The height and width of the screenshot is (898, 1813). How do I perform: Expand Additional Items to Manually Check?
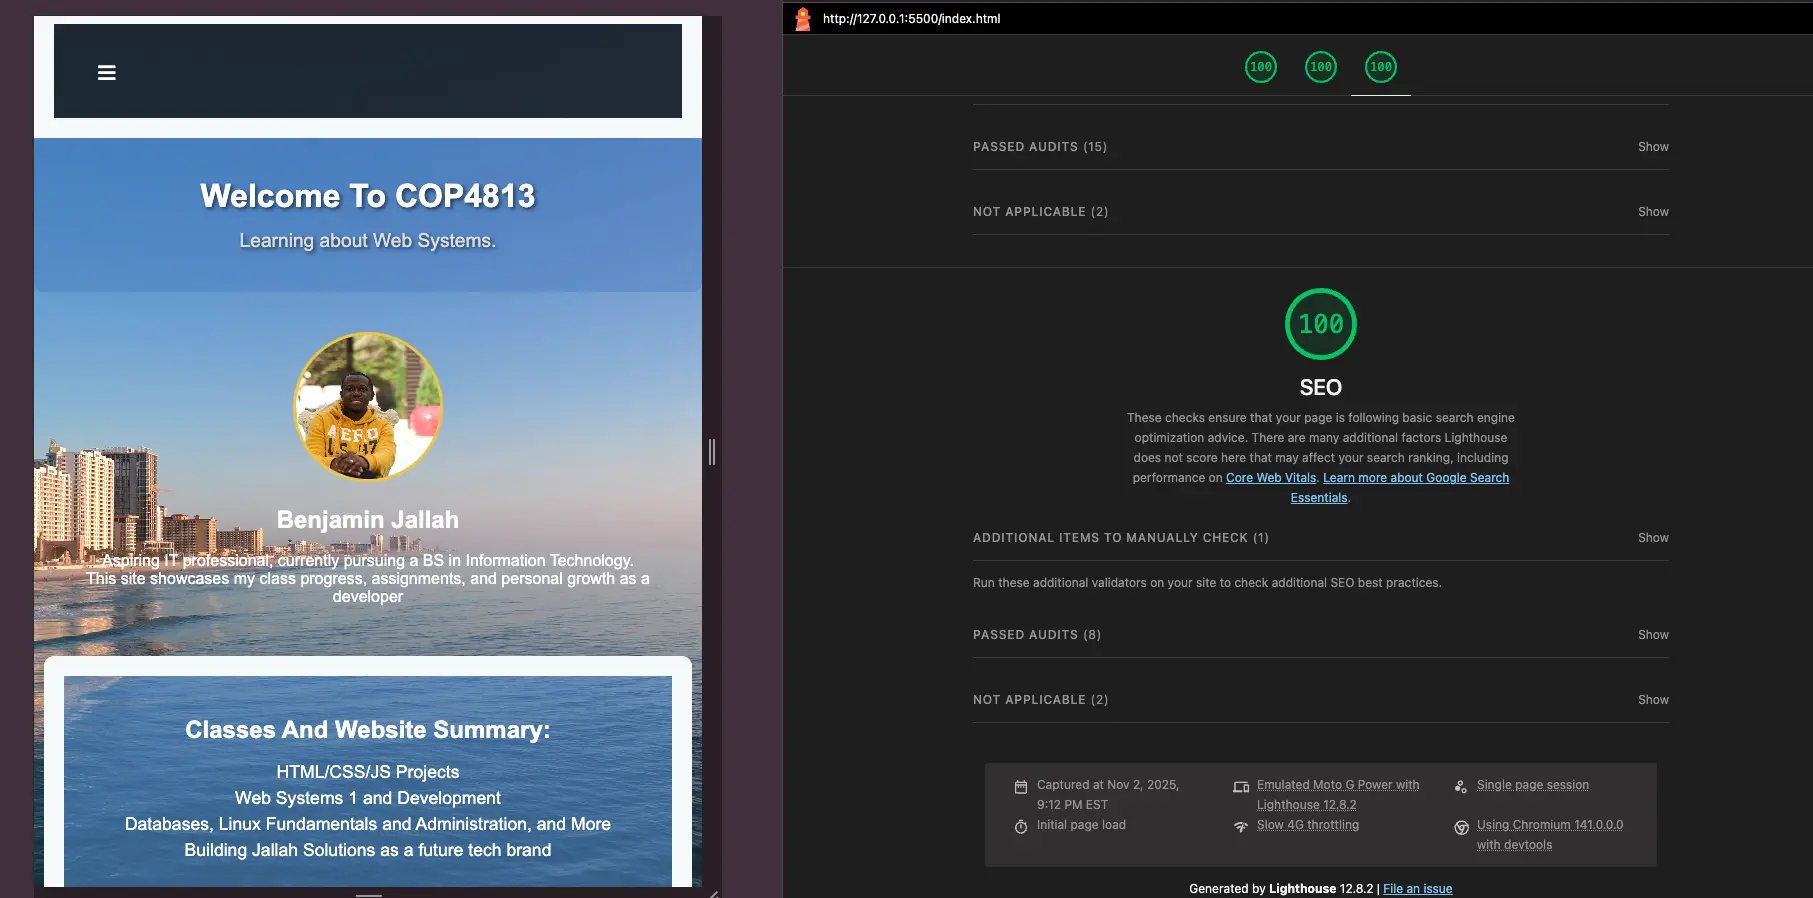click(1321, 538)
